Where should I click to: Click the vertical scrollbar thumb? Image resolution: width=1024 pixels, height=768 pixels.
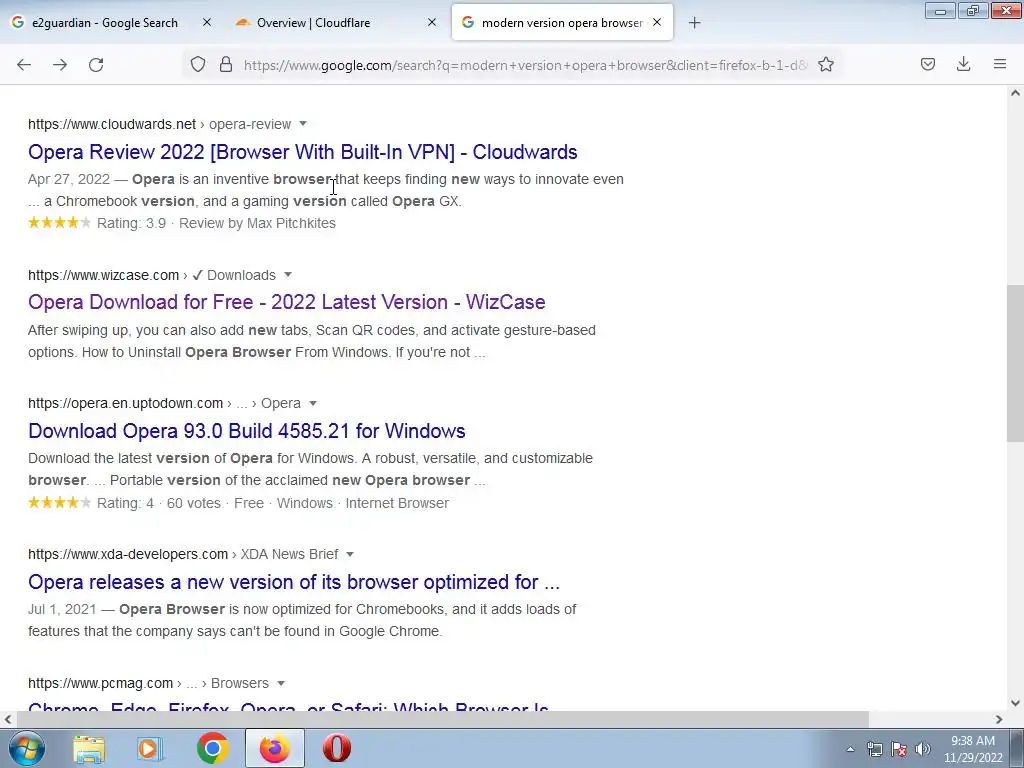[1015, 363]
